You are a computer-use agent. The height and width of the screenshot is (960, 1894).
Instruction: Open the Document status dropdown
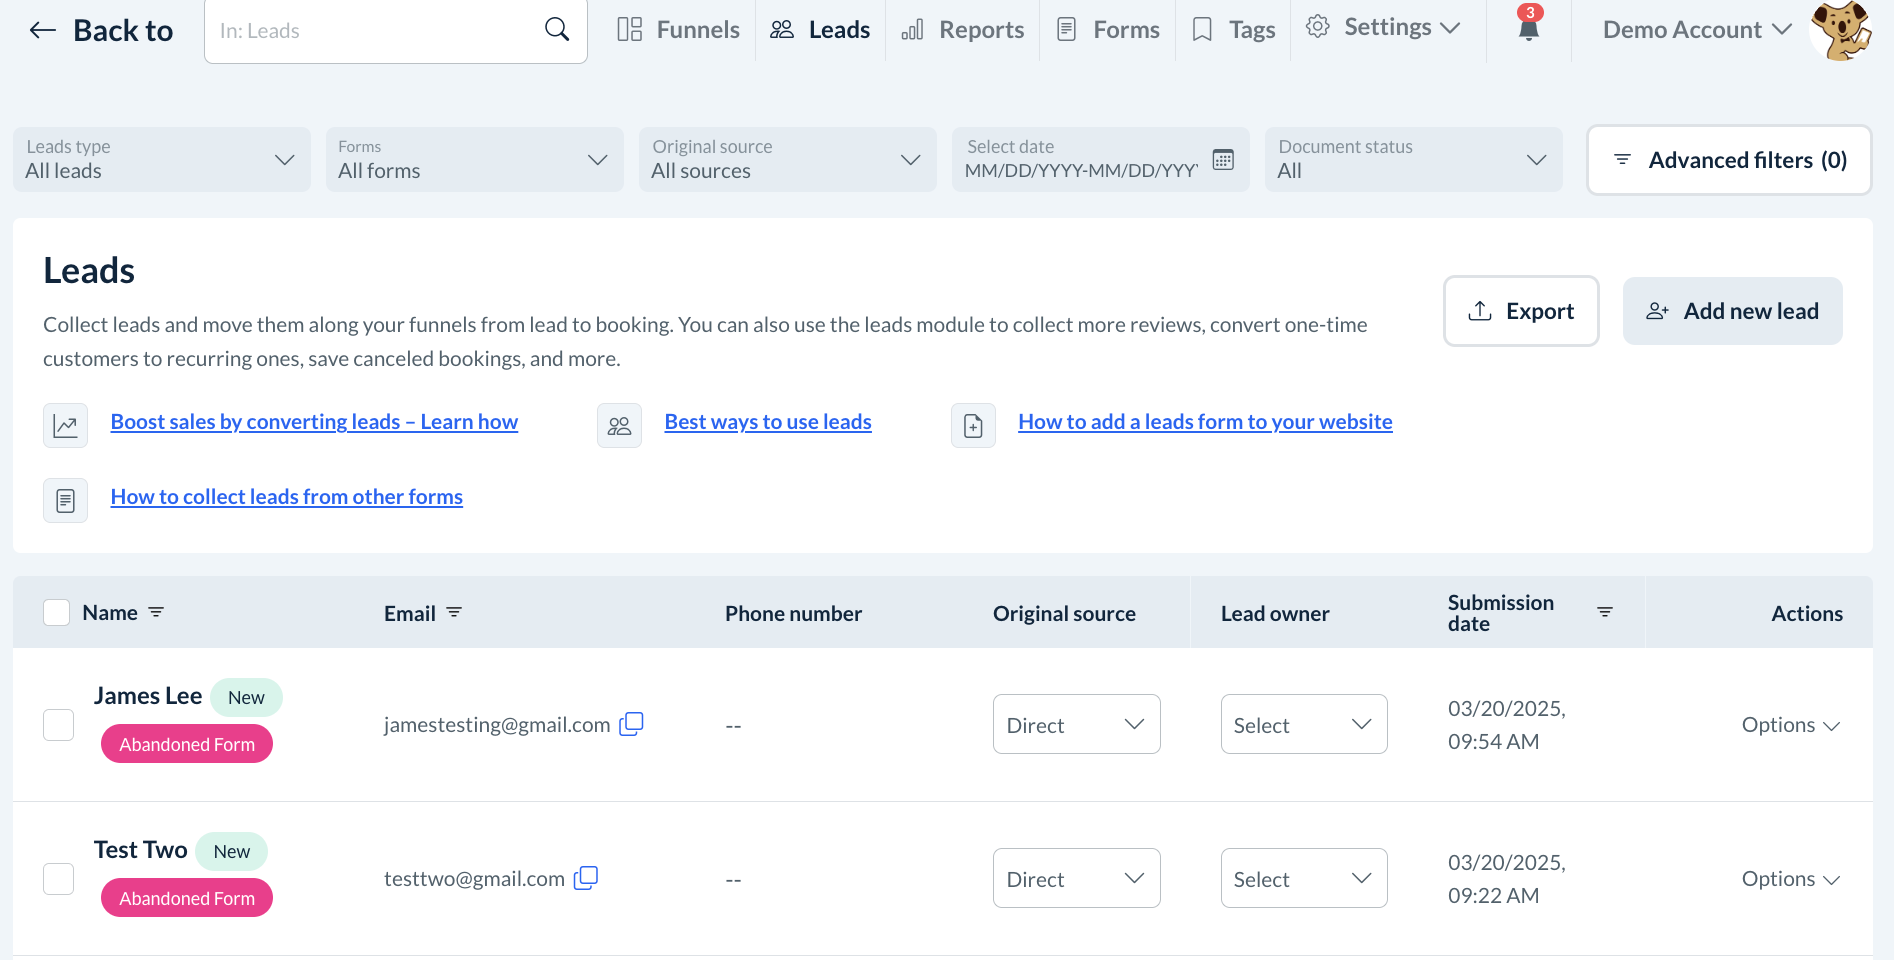click(1413, 160)
